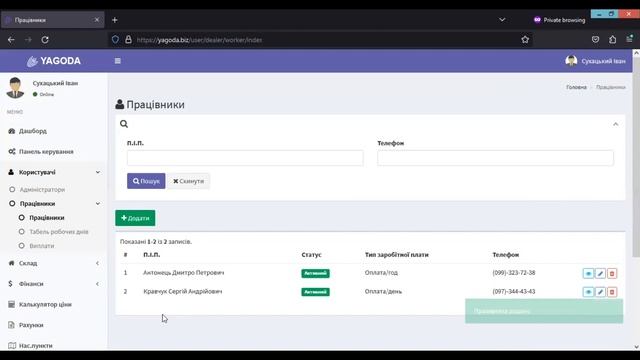Click the Телефон column header in the table
Screen dimensions: 640x360
[506, 254]
